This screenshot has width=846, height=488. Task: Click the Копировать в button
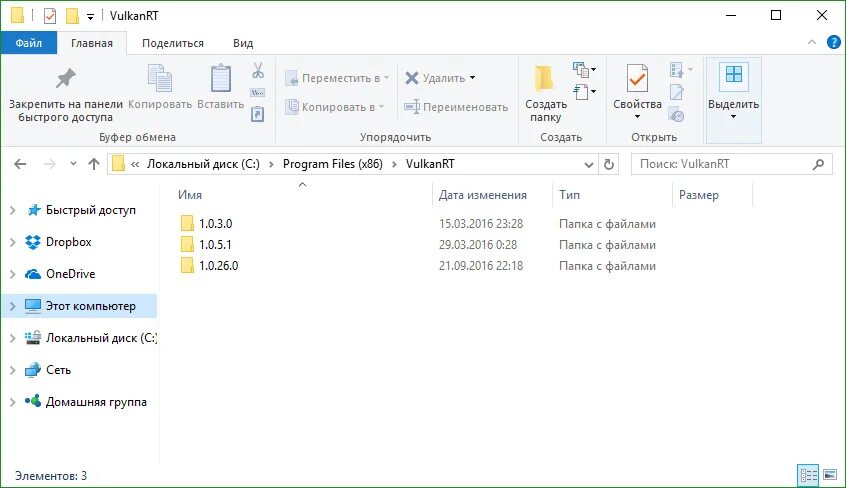(x=335, y=107)
